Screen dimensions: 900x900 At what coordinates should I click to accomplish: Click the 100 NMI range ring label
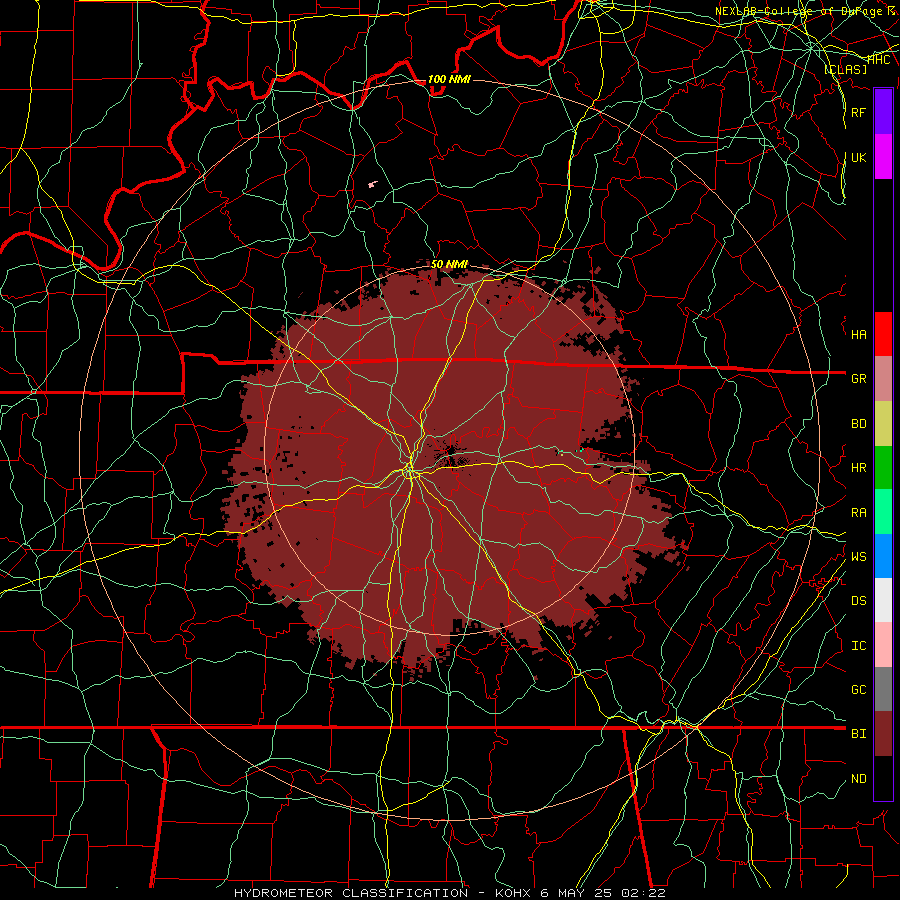[449, 79]
